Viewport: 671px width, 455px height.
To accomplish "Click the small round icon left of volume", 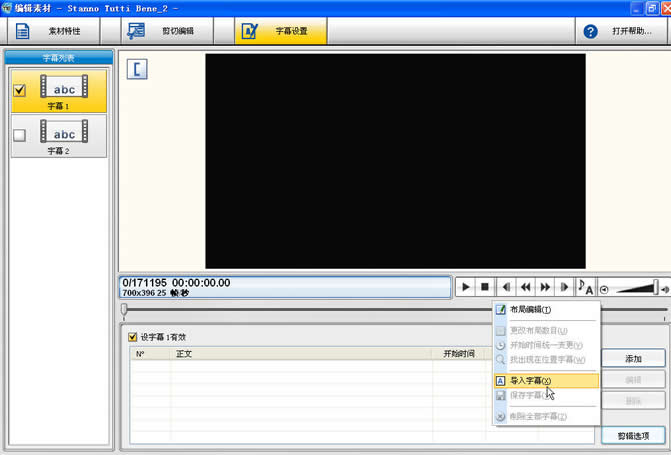I will 604,290.
